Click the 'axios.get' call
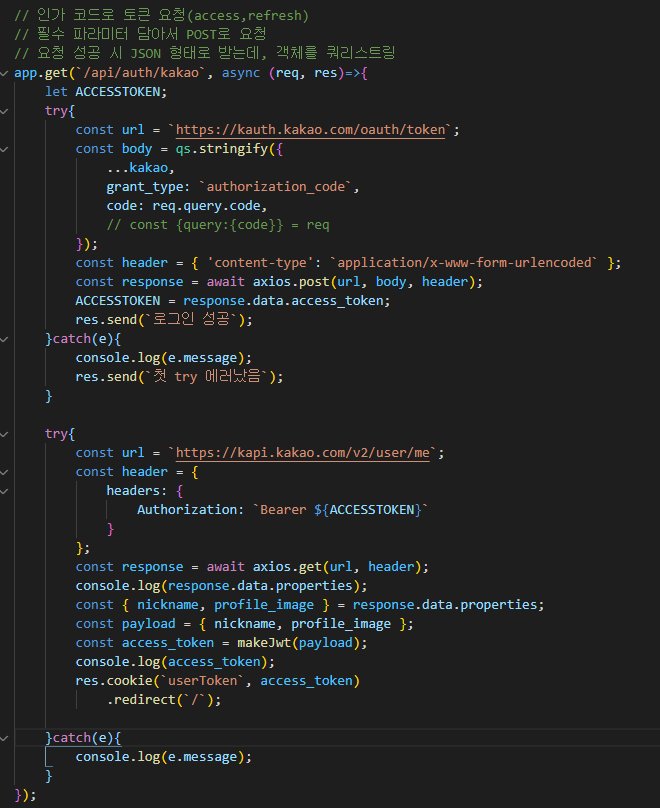This screenshot has height=808, width=660. click(287, 567)
